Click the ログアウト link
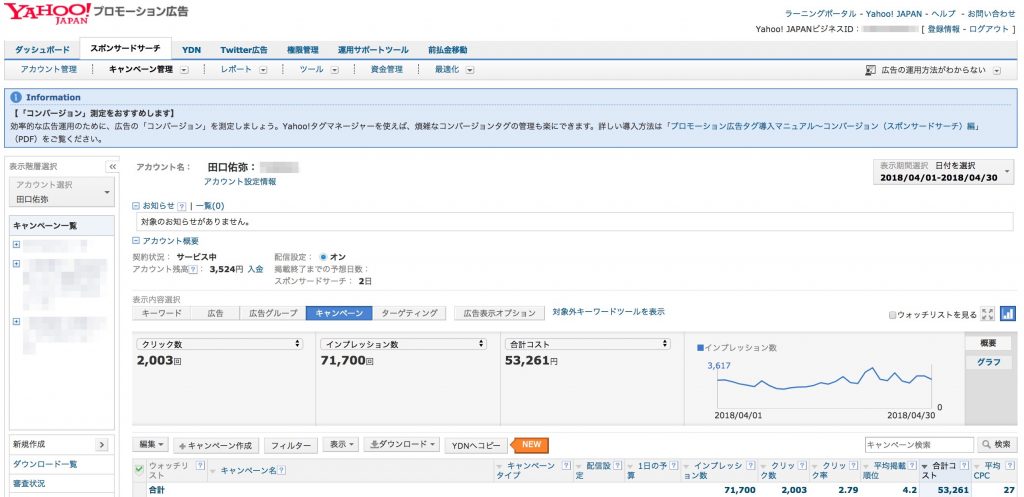 (989, 29)
